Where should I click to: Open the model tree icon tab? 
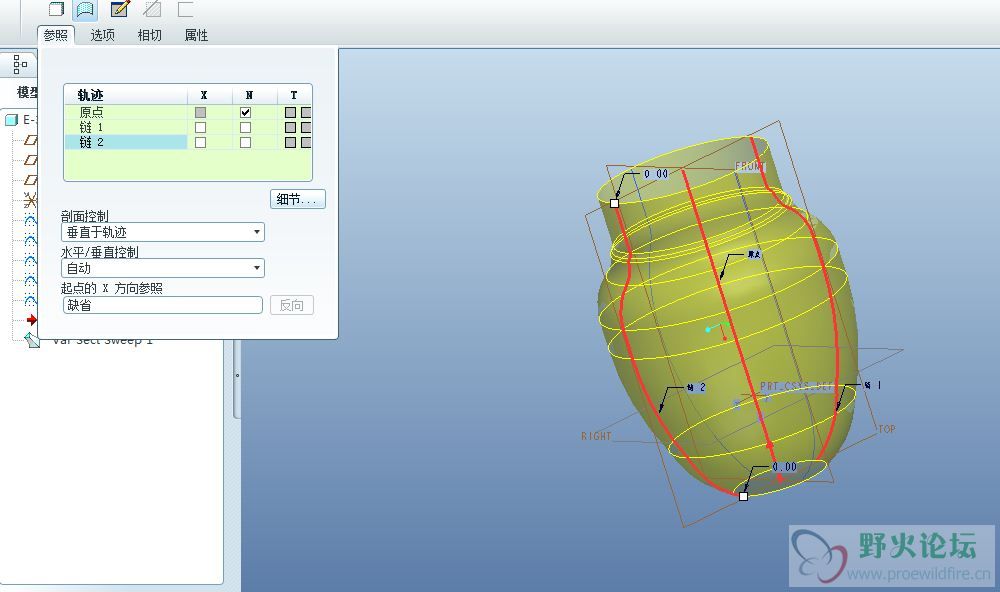point(20,64)
